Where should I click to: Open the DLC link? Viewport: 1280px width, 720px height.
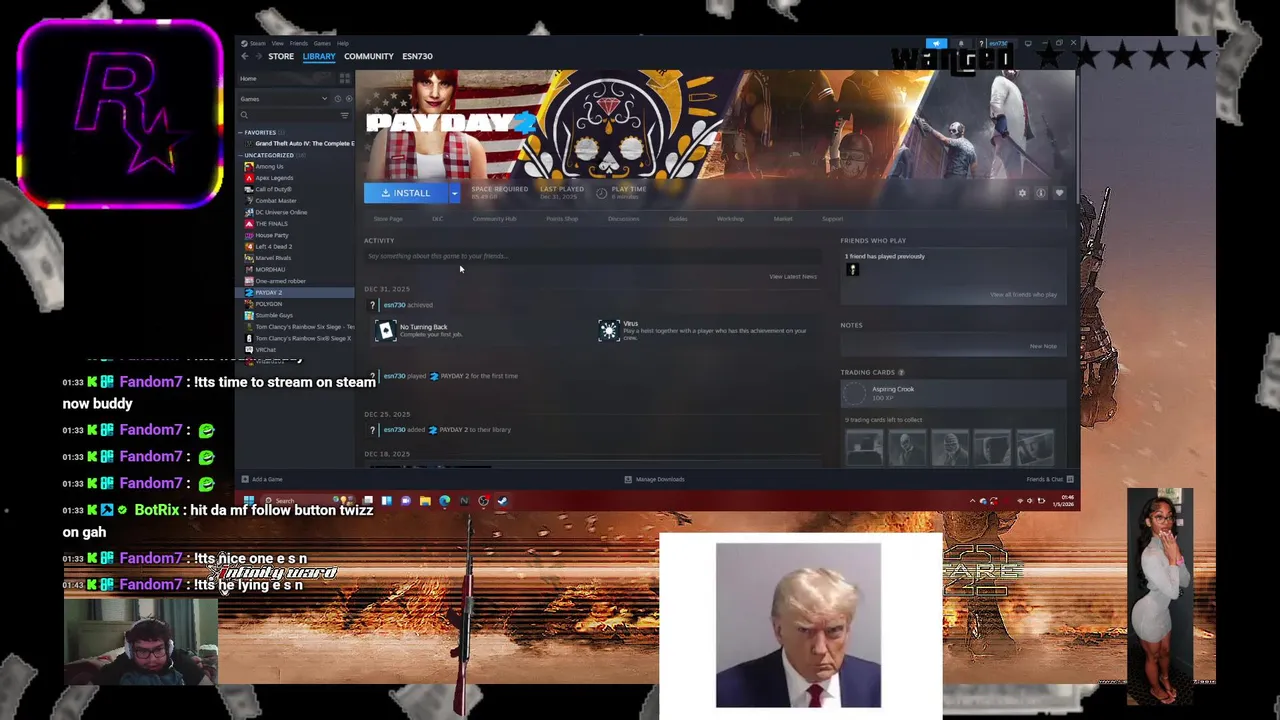(437, 219)
